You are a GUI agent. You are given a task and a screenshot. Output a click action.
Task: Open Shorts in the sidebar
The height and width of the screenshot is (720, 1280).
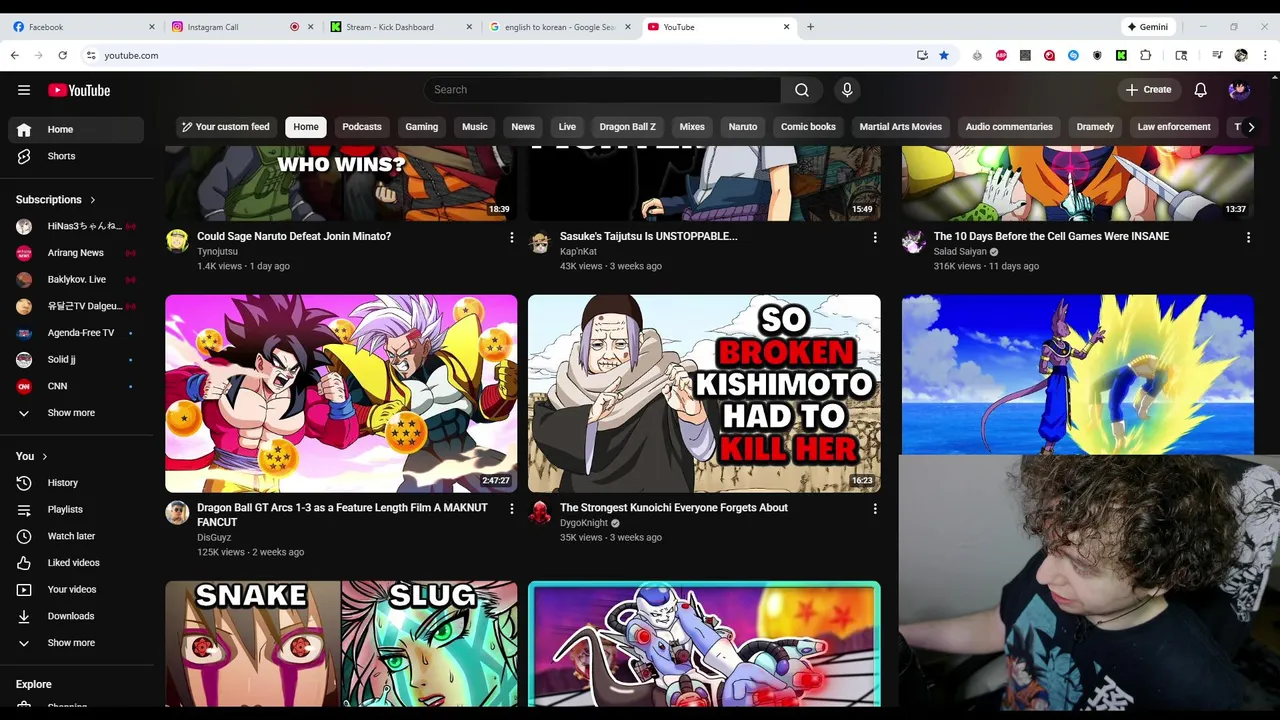pos(76,156)
